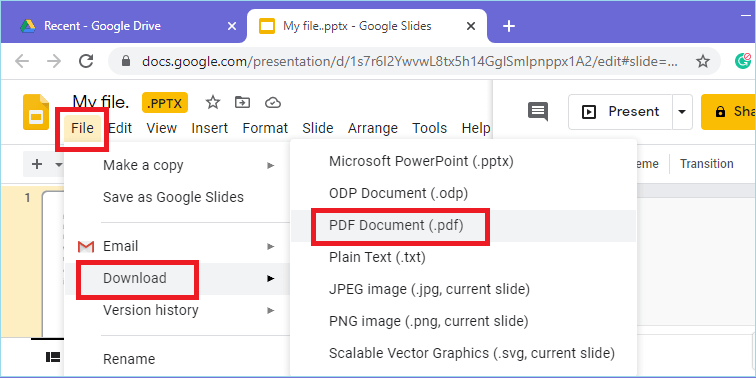Go back with the browser arrow
This screenshot has height=378, width=756.
pos(22,61)
